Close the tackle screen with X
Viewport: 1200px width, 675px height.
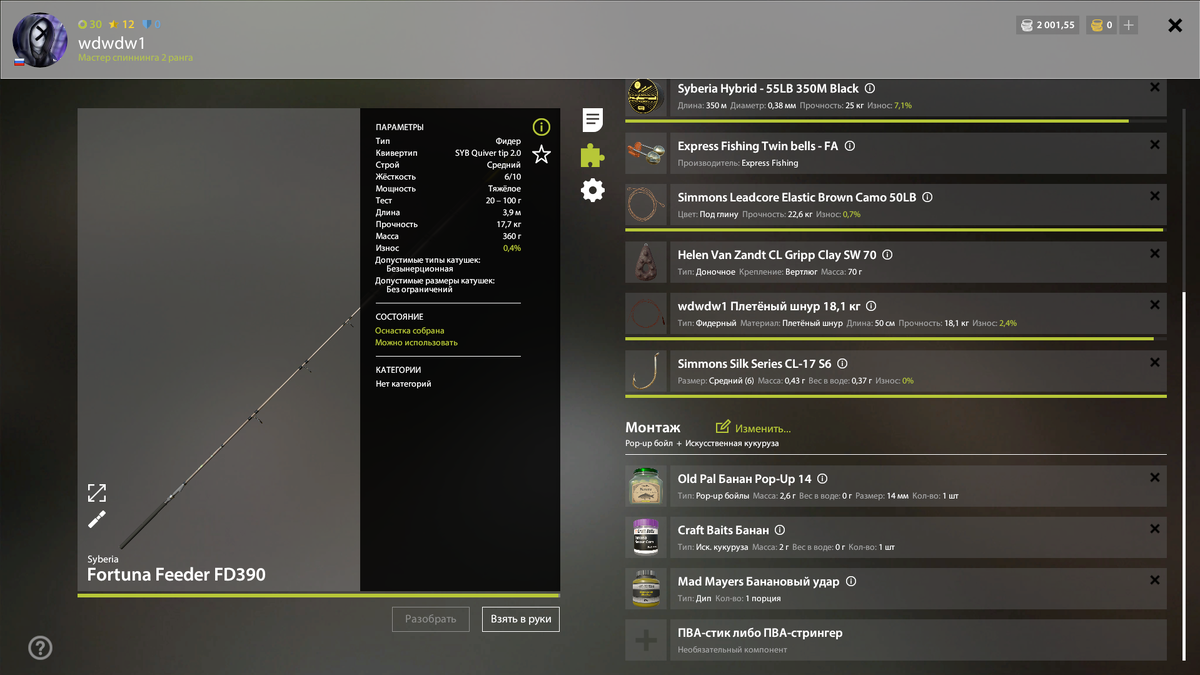(1176, 25)
